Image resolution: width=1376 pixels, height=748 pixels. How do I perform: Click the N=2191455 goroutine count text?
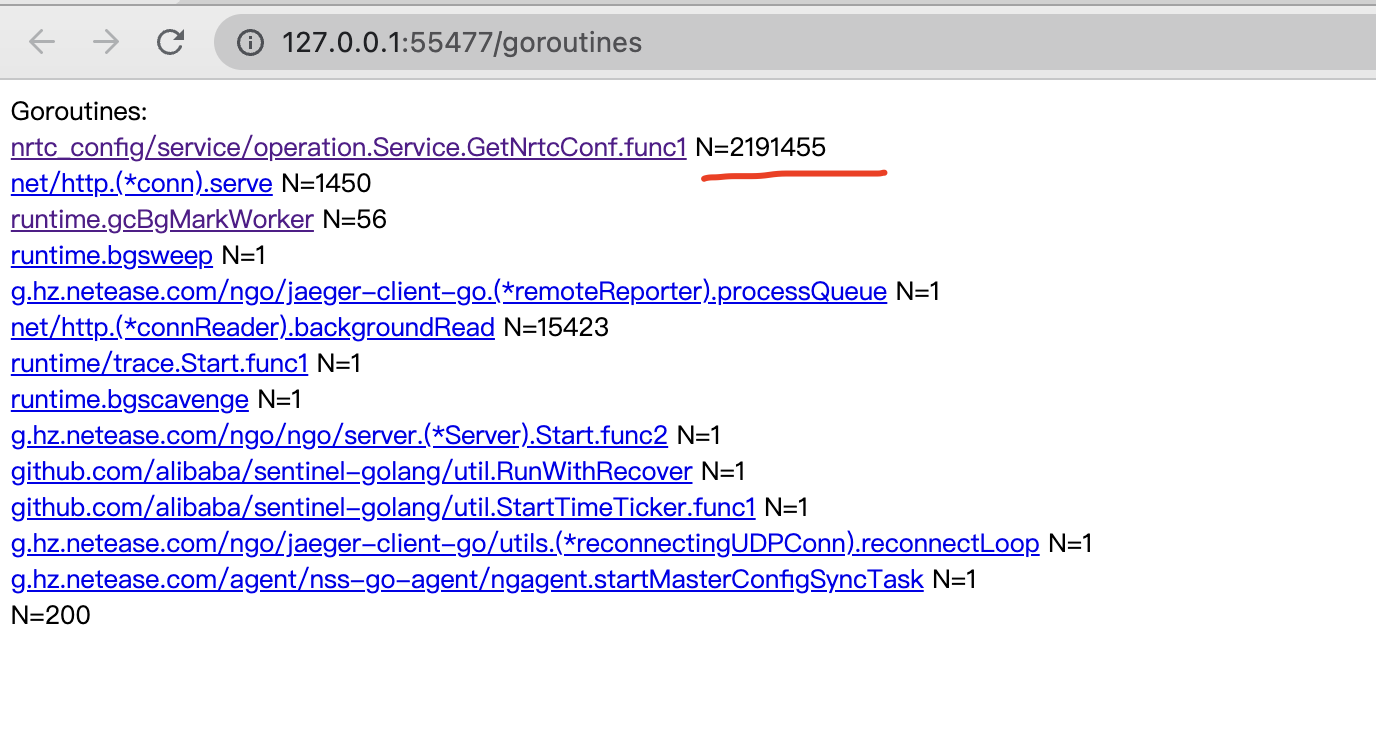coord(761,148)
